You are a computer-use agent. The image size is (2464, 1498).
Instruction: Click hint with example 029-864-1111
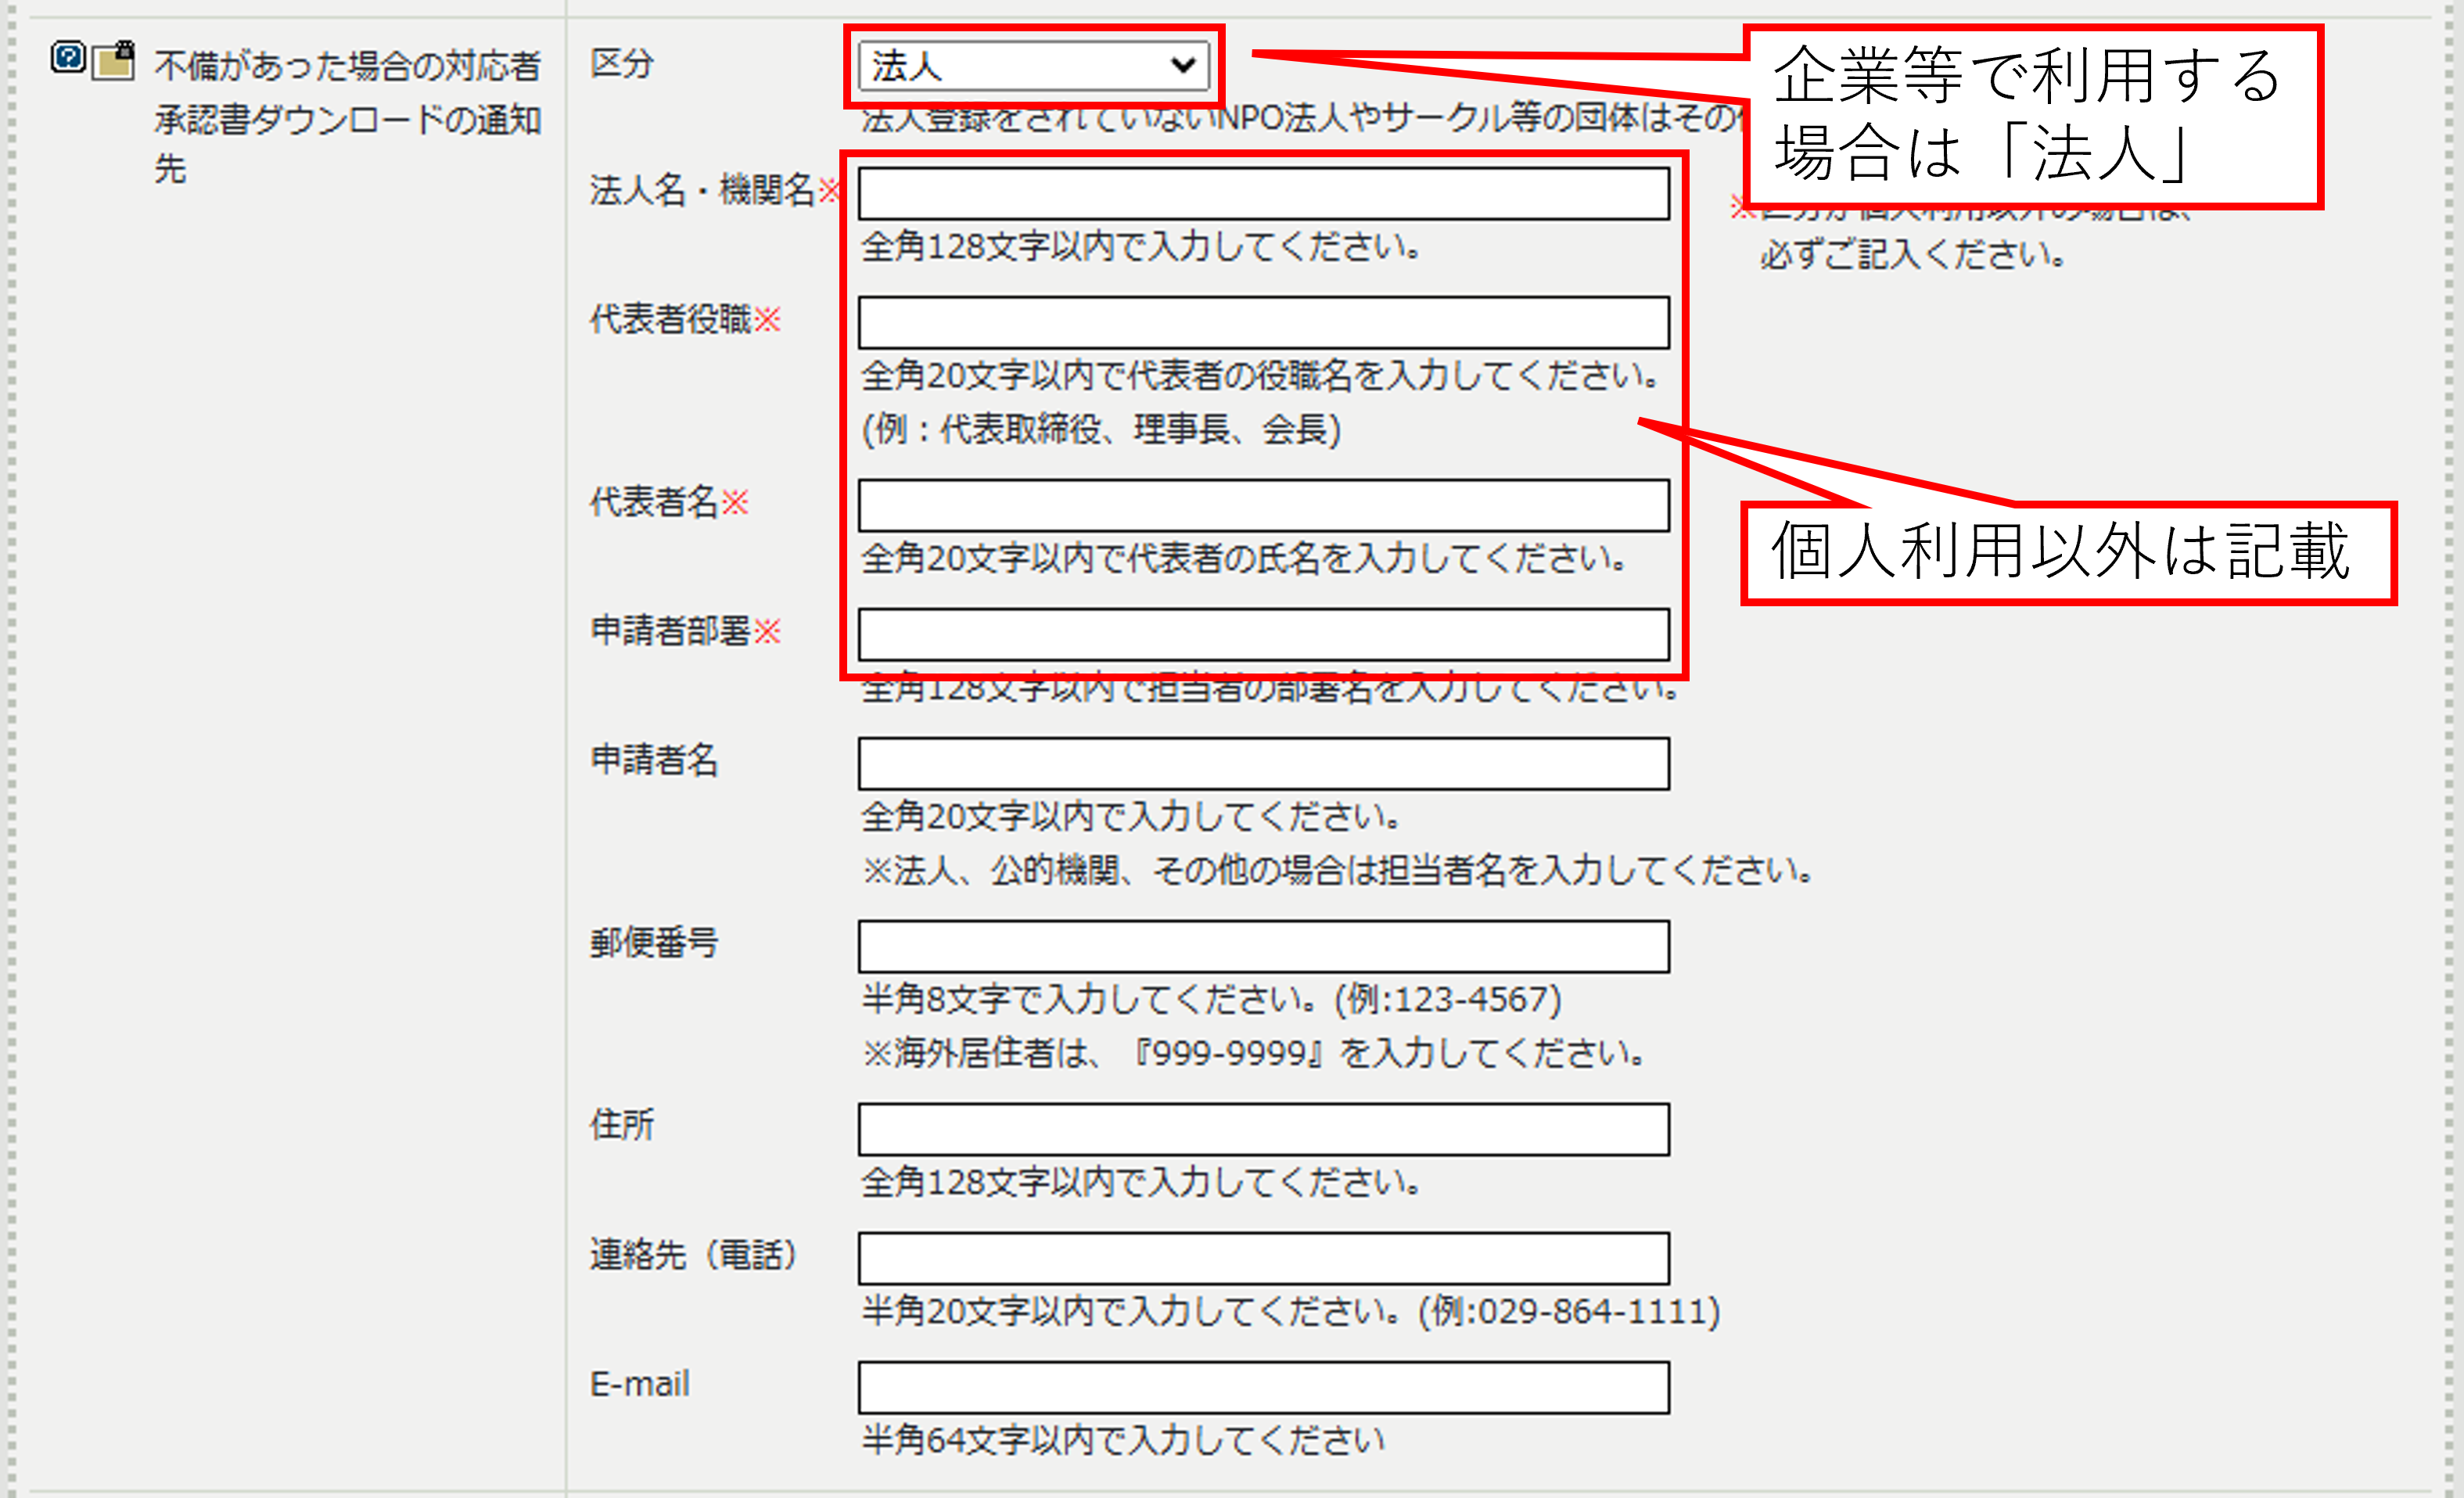point(1291,1311)
